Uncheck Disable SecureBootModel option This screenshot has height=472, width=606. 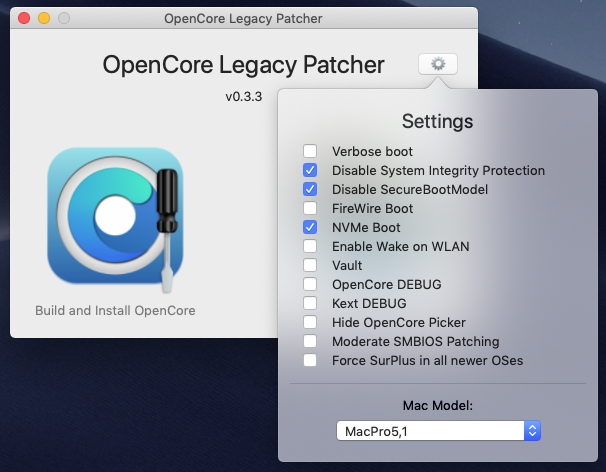tap(310, 189)
